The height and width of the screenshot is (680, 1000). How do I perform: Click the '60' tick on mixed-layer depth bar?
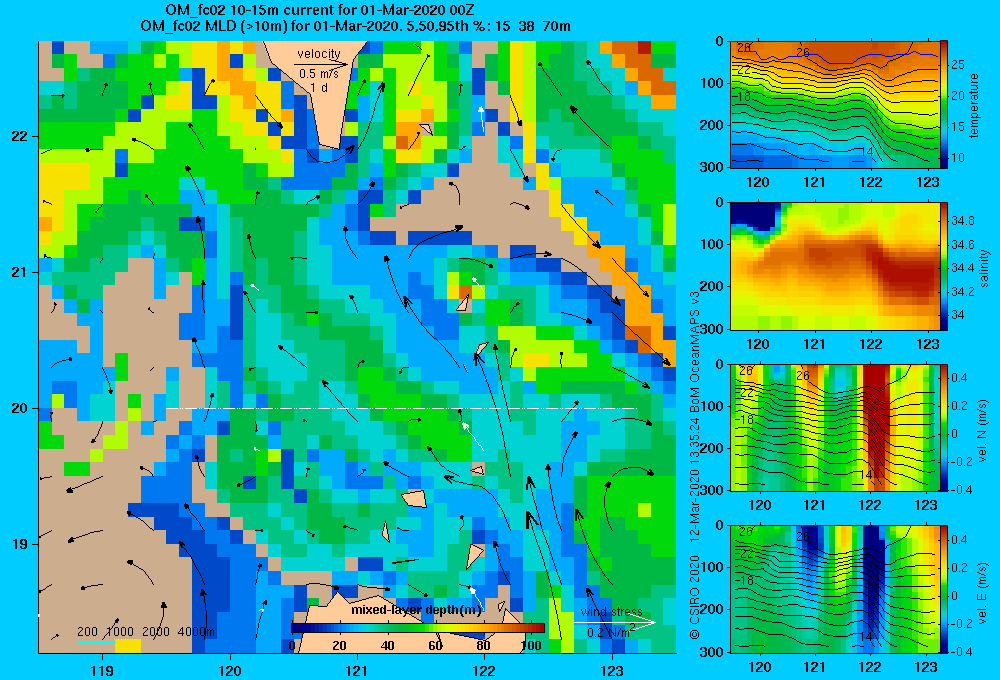pos(436,645)
